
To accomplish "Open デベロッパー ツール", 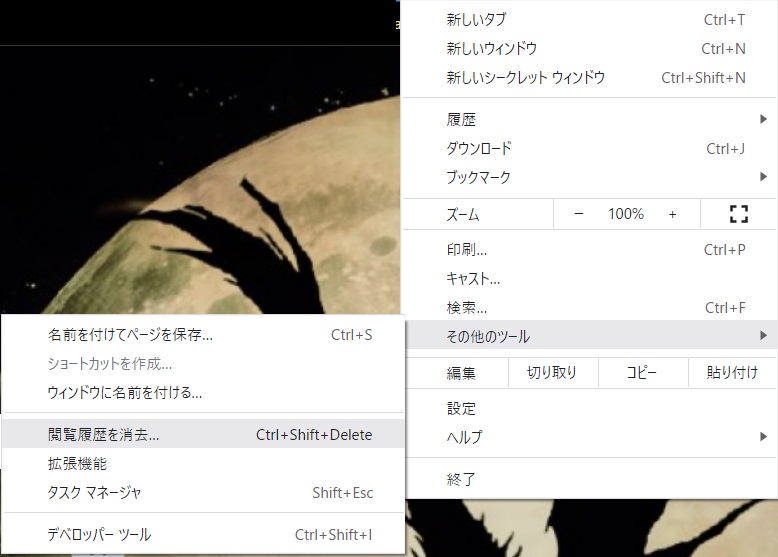I will [203, 535].
